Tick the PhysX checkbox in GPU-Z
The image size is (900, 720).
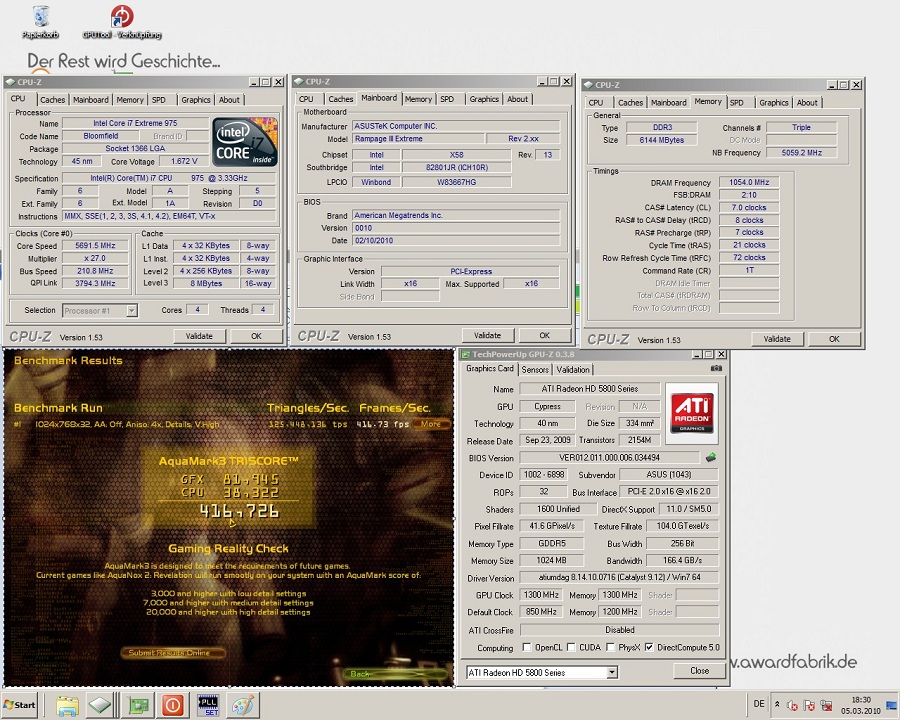coord(610,647)
